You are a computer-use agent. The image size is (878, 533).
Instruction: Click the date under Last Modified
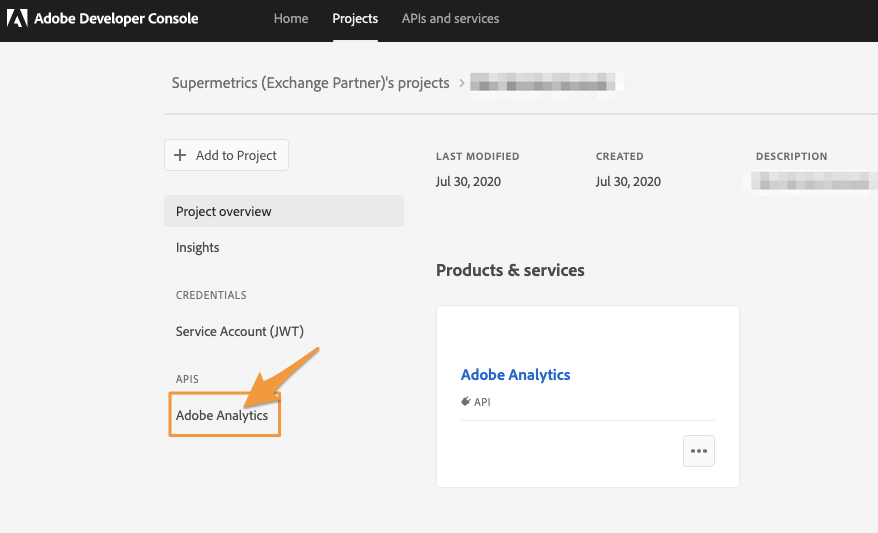(468, 182)
